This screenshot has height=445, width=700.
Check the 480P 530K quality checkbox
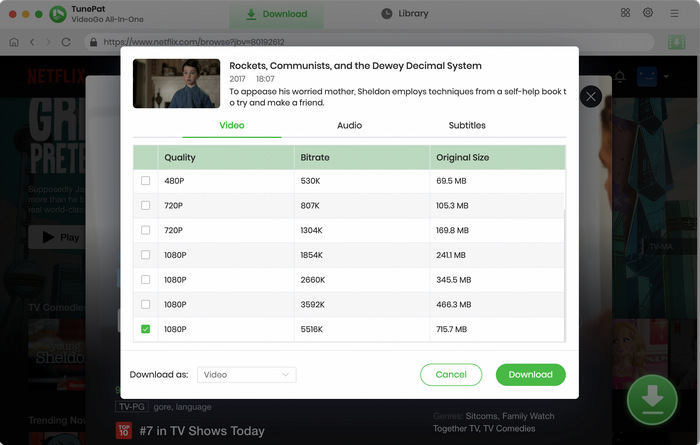tap(146, 181)
